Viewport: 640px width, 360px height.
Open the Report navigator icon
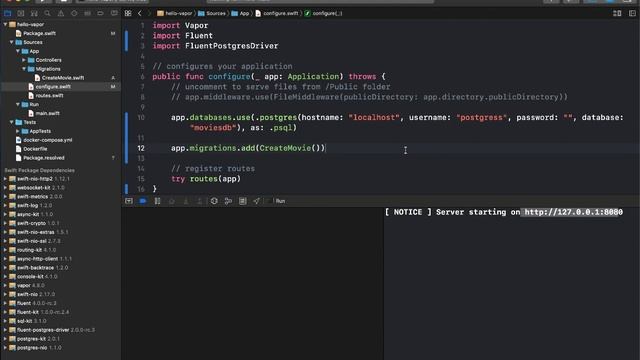(114, 13)
